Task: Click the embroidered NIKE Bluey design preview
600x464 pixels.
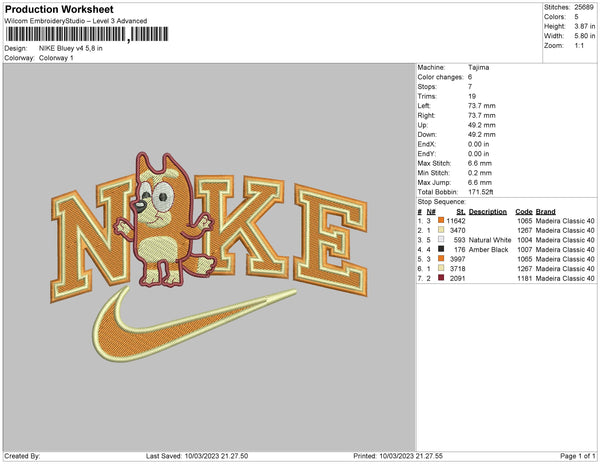Action: coord(209,257)
